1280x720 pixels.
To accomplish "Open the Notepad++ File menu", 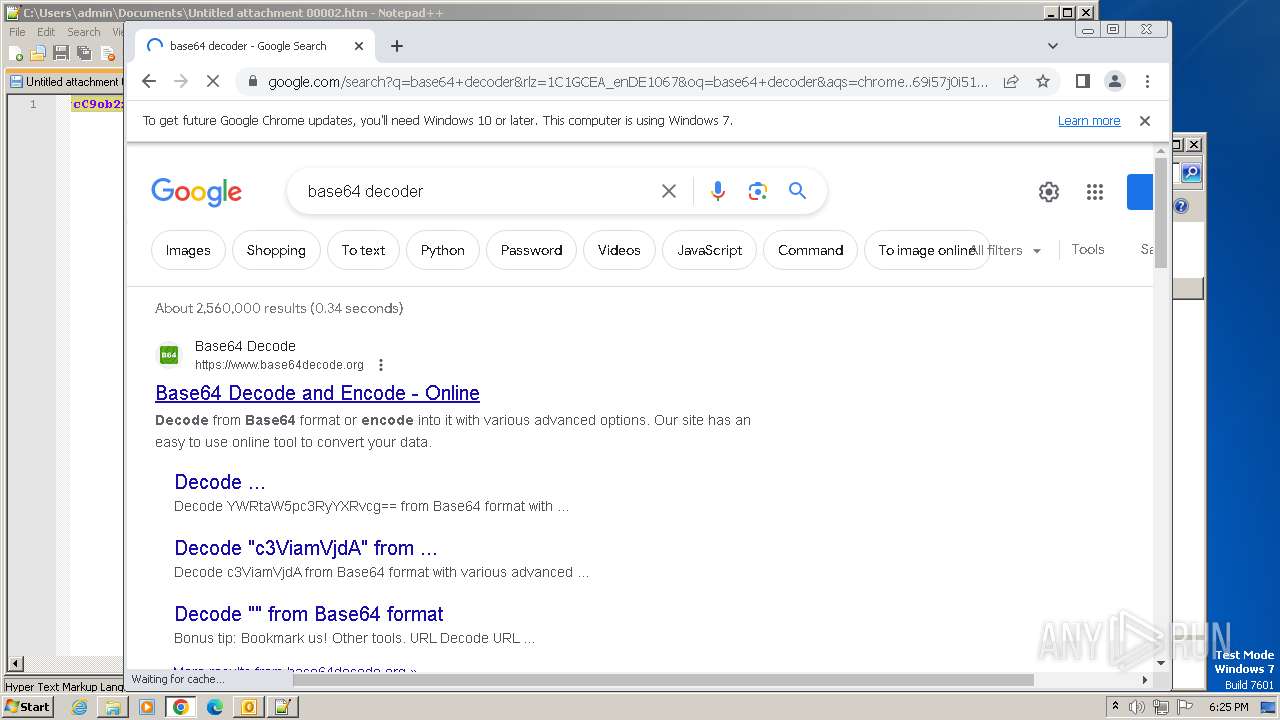I will click(x=17, y=32).
